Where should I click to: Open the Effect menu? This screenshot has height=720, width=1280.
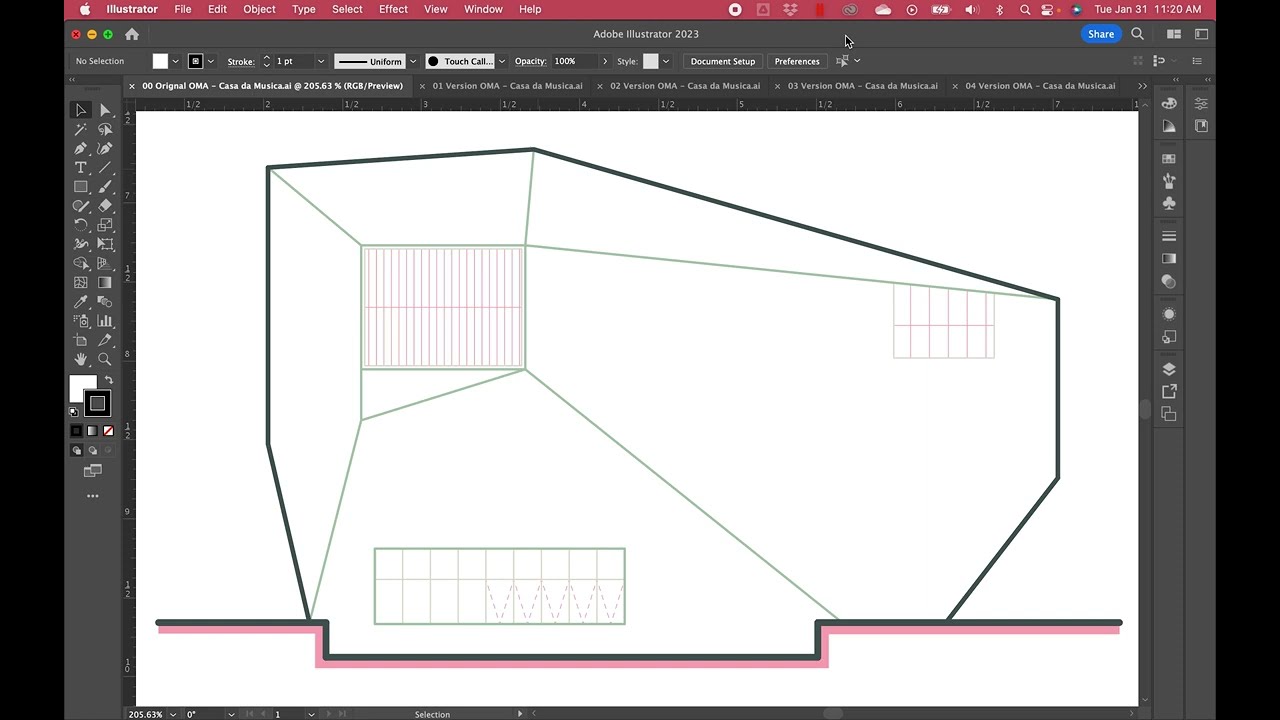tap(393, 9)
